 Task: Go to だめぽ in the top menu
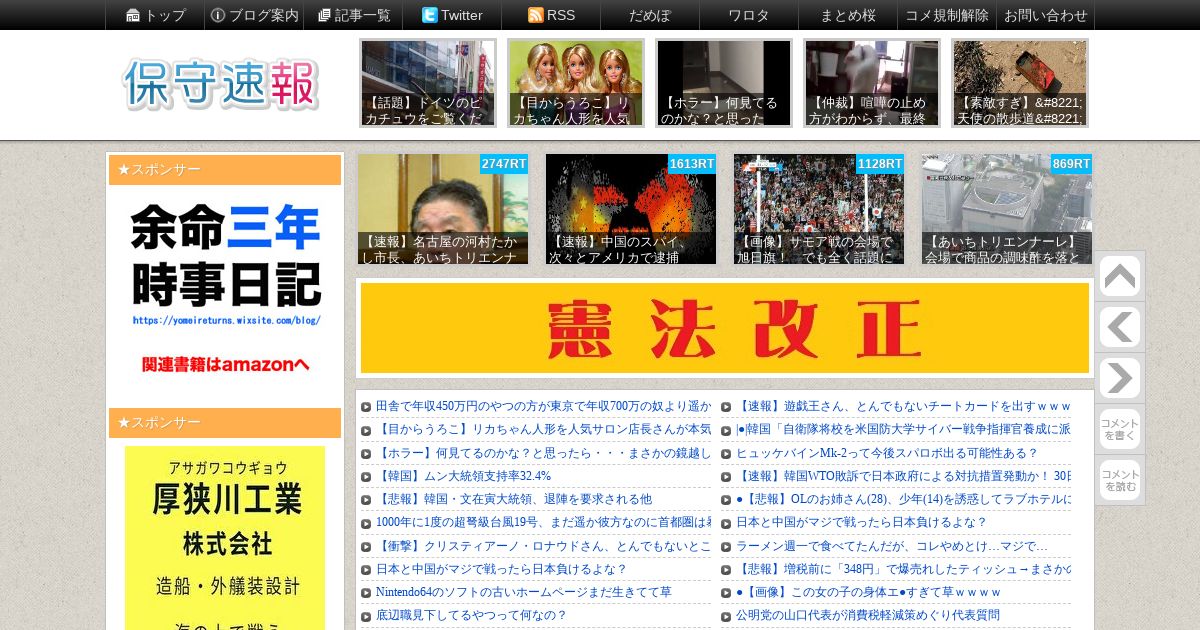point(650,15)
